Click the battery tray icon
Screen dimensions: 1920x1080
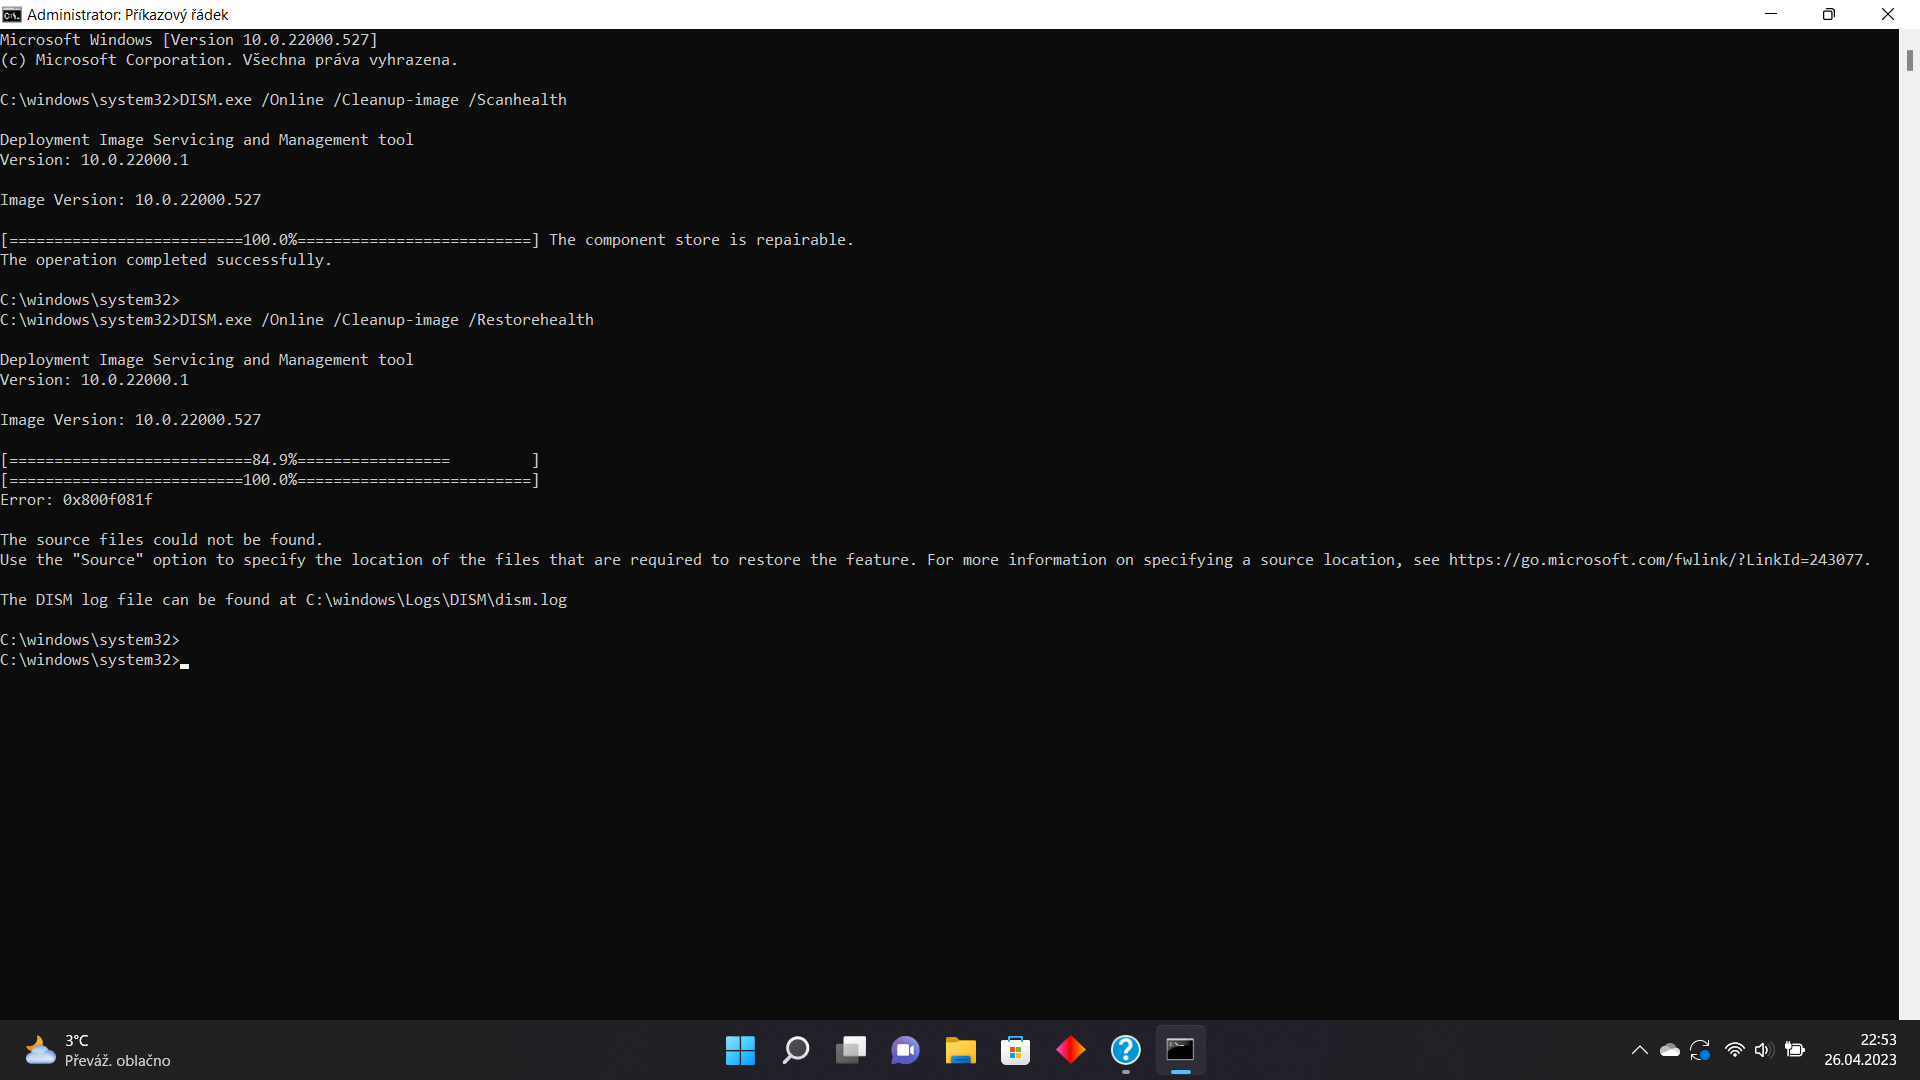(x=1795, y=1050)
